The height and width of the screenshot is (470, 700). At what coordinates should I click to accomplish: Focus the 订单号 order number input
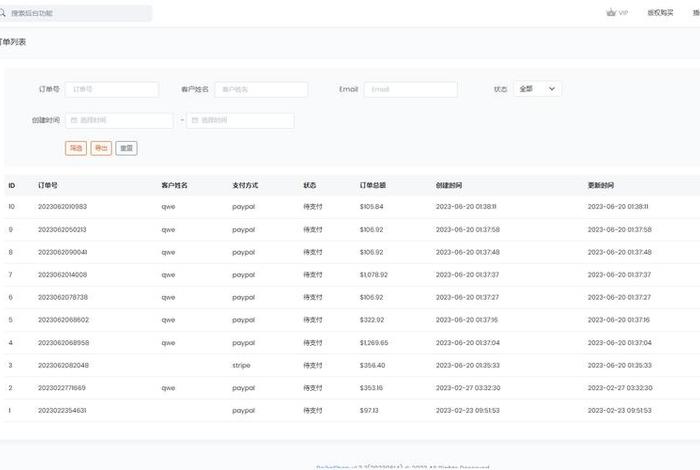pos(112,89)
